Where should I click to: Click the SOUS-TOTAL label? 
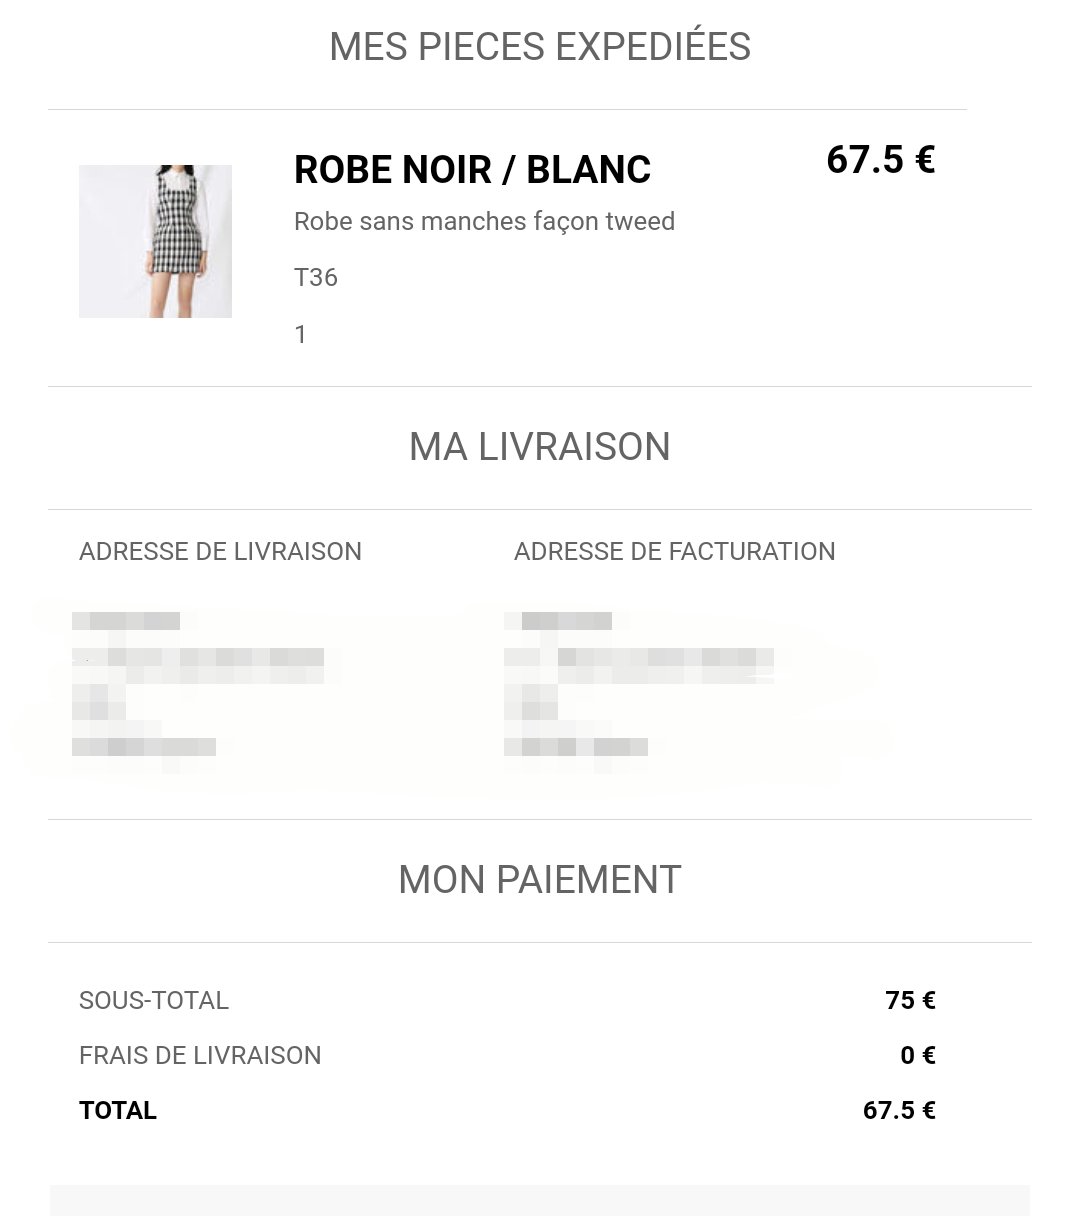154,1001
